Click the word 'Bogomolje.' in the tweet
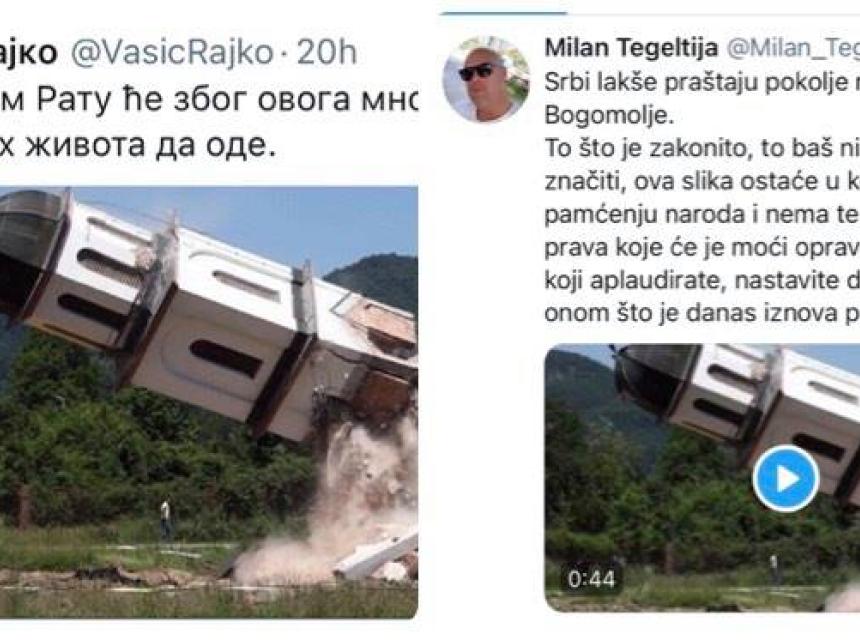This screenshot has height=640, width=860. [x=609, y=116]
